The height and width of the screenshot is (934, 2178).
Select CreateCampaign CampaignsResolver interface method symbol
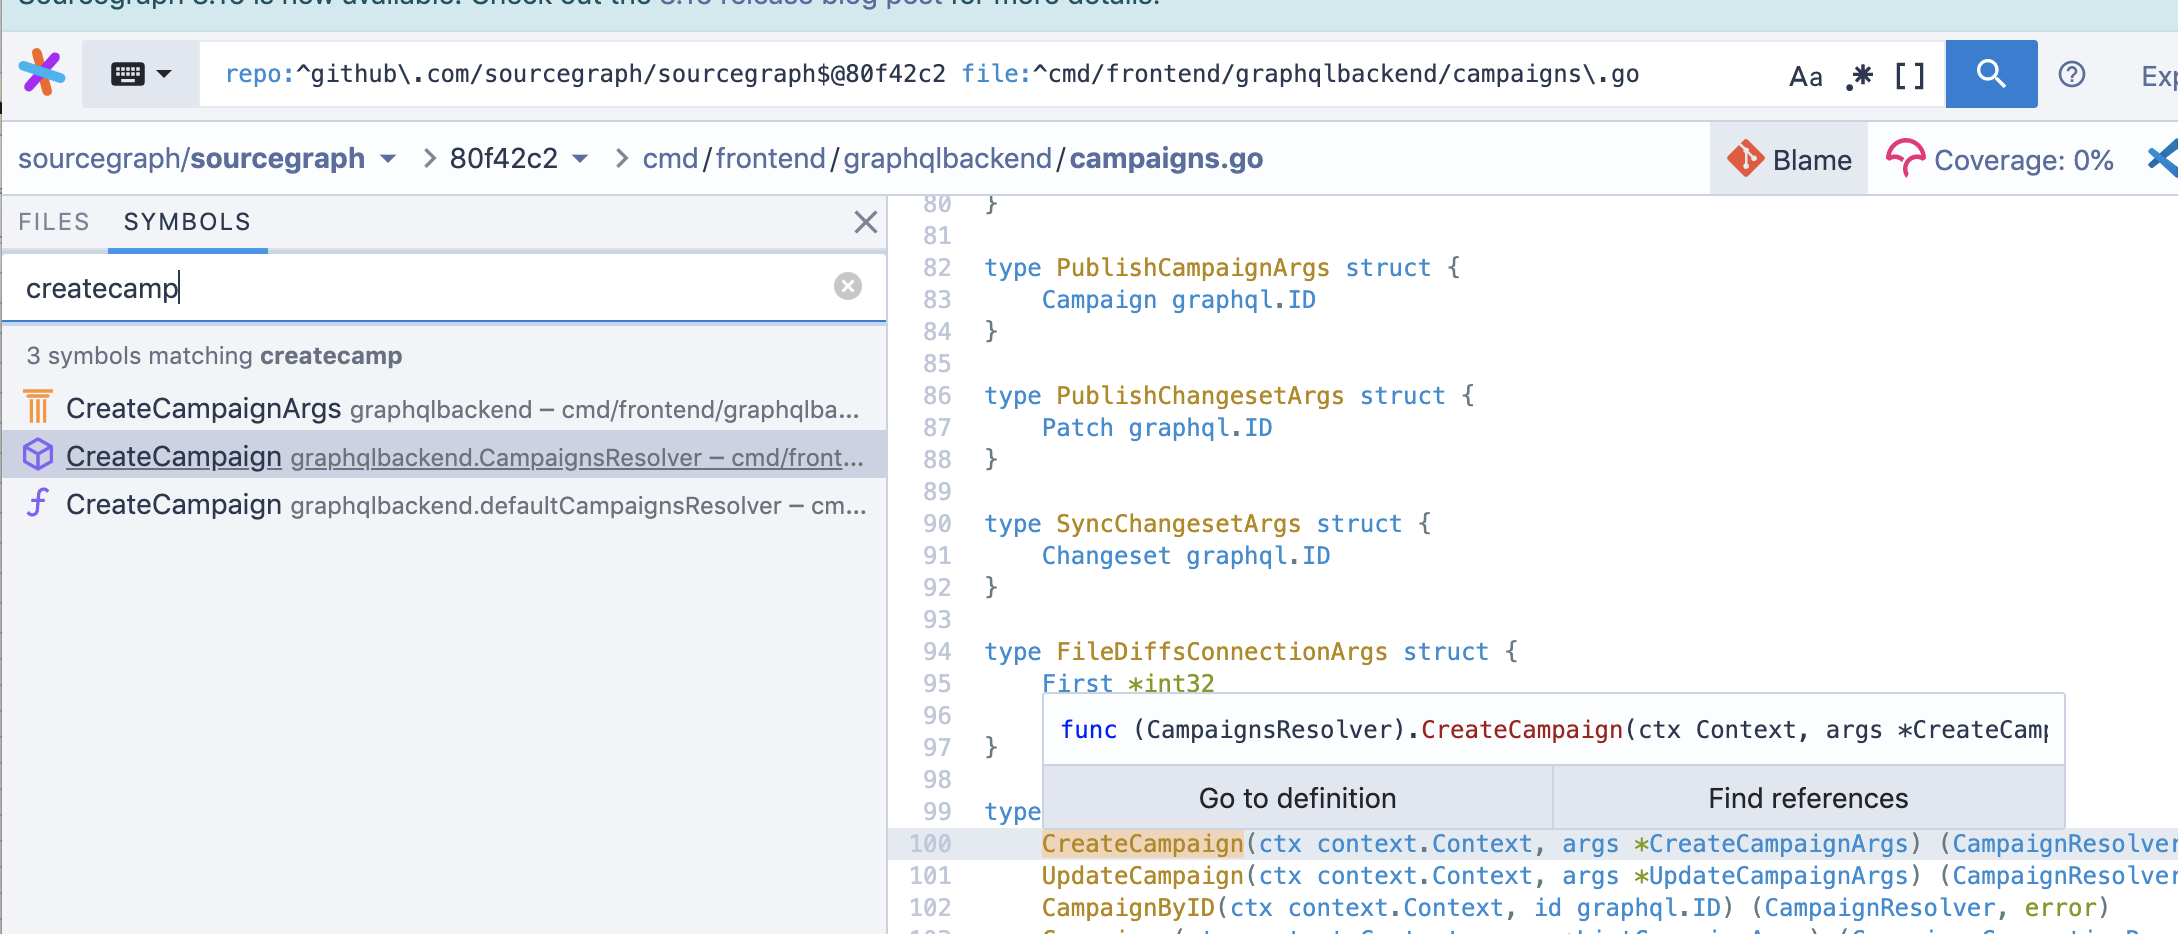click(x=444, y=456)
